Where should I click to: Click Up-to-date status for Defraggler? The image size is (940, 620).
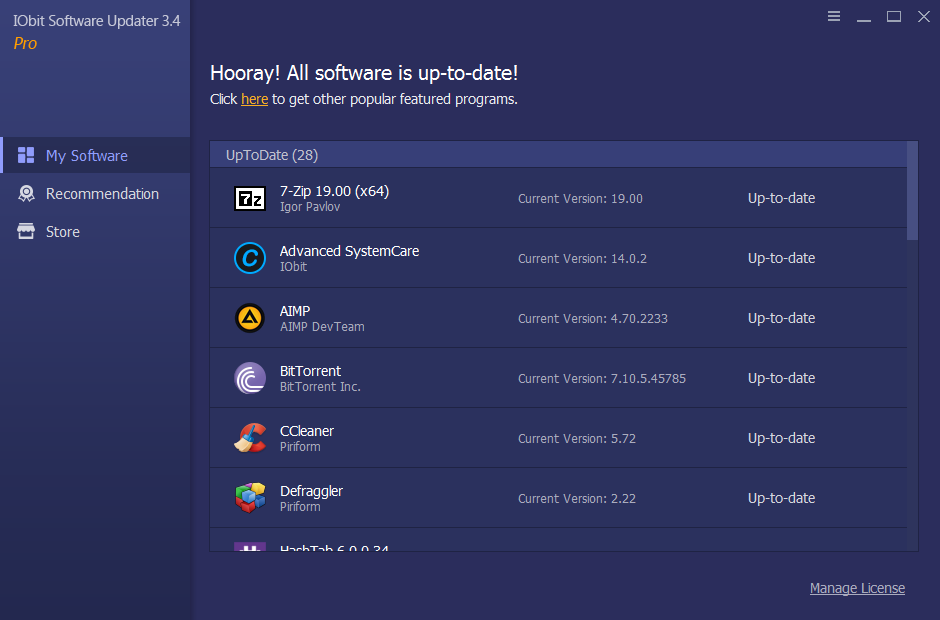(781, 498)
